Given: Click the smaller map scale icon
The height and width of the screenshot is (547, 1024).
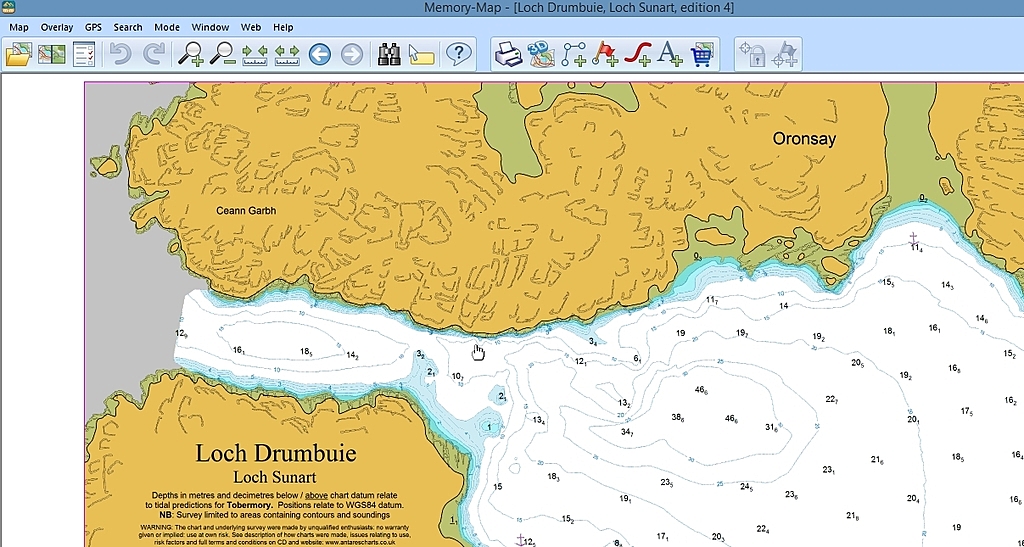Looking at the screenshot, I should (x=255, y=54).
